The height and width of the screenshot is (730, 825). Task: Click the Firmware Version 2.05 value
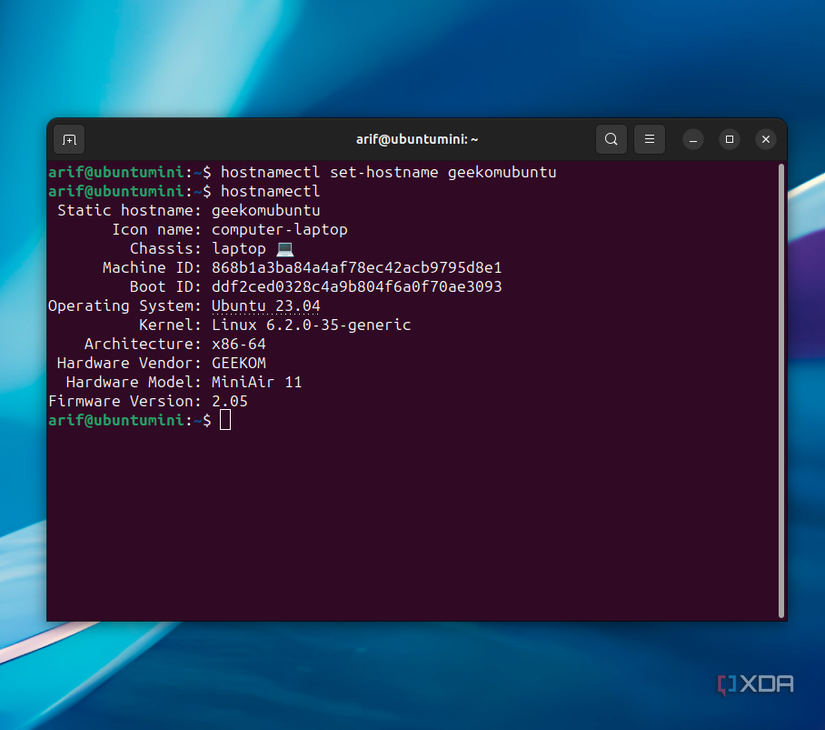point(229,400)
